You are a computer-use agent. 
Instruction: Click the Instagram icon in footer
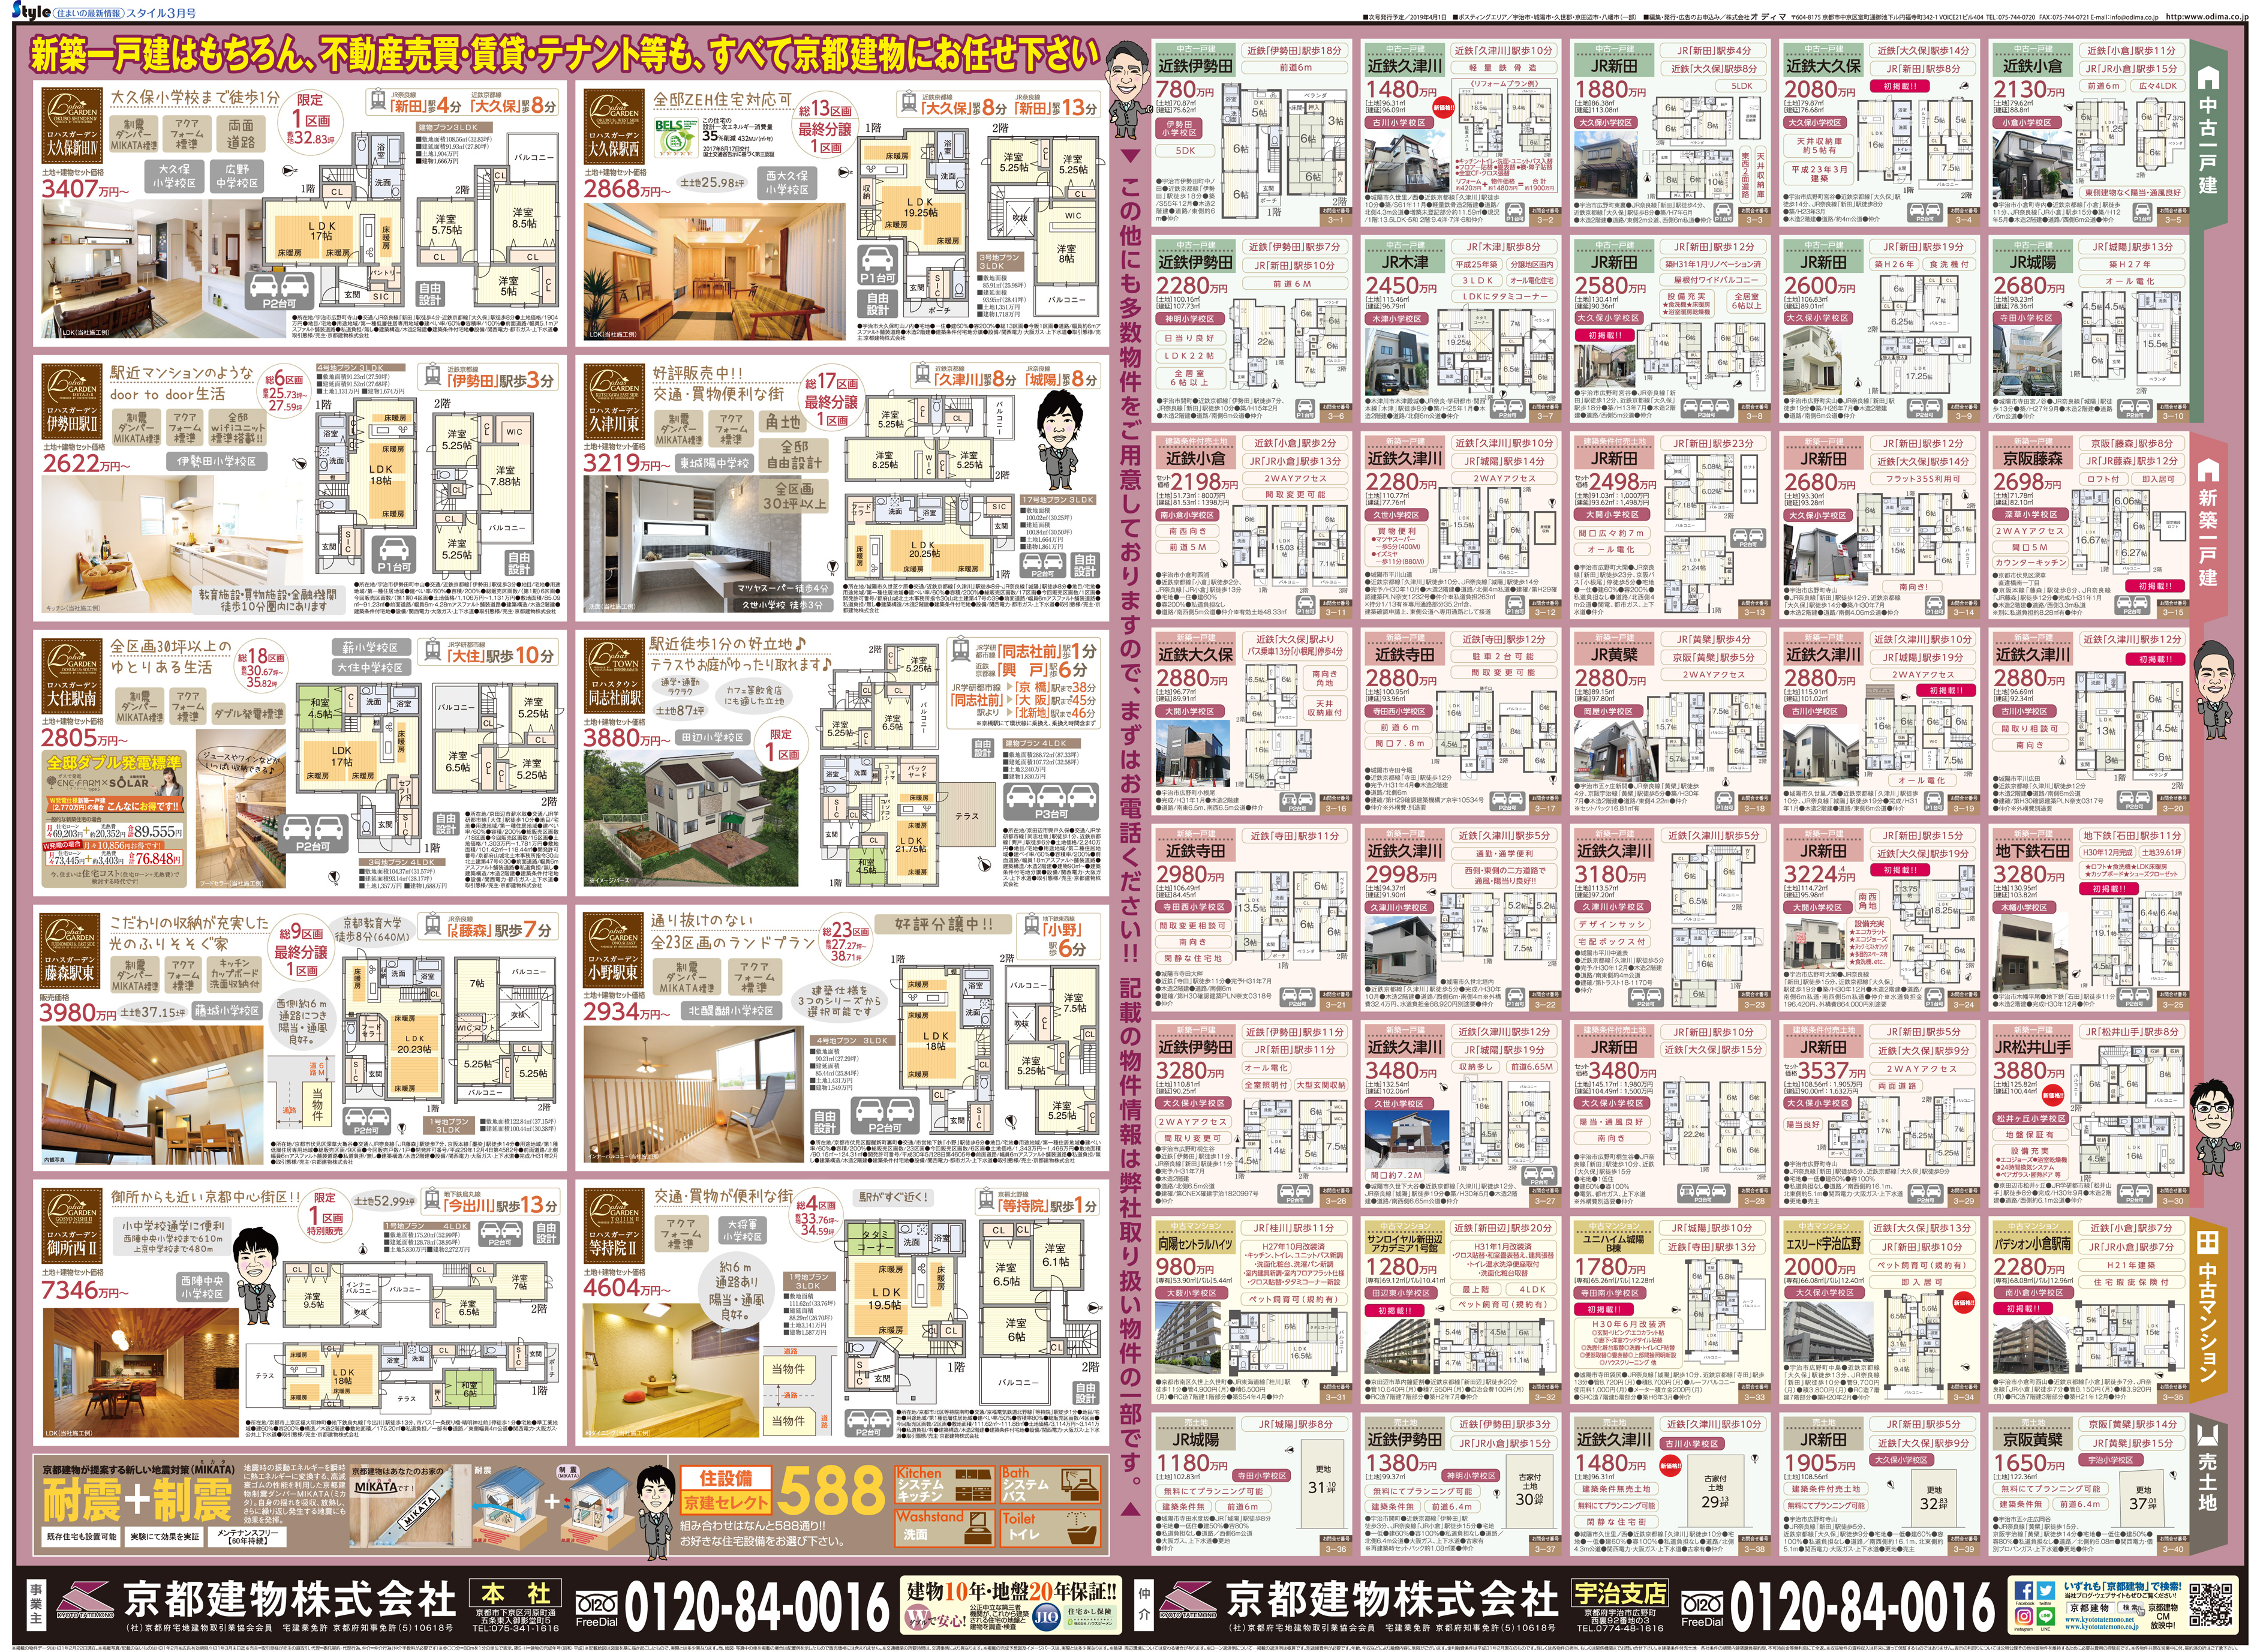[x=2024, y=1617]
